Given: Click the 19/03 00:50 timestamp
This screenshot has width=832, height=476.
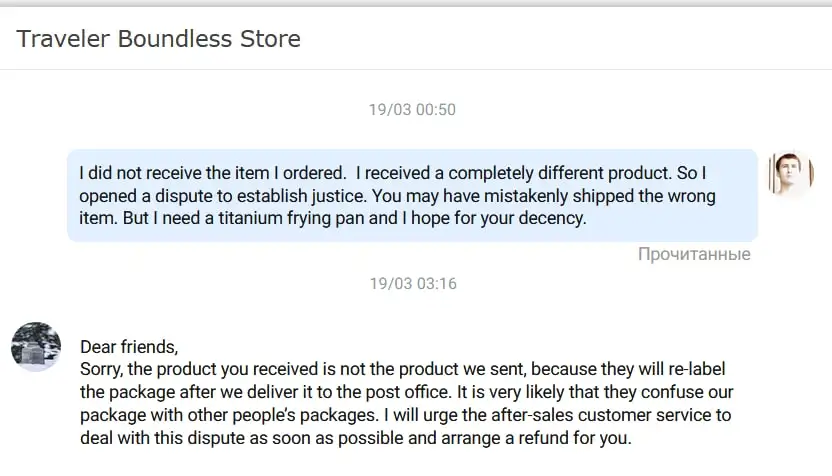Looking at the screenshot, I should coord(412,110).
